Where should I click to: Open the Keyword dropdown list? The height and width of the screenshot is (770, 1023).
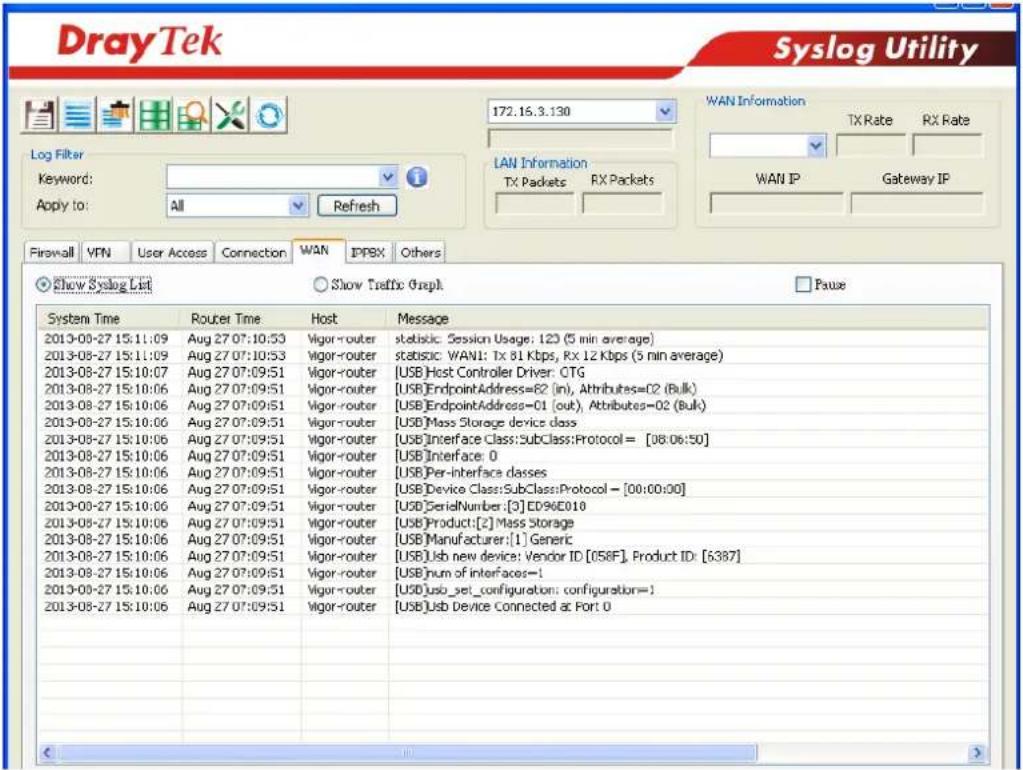(388, 177)
